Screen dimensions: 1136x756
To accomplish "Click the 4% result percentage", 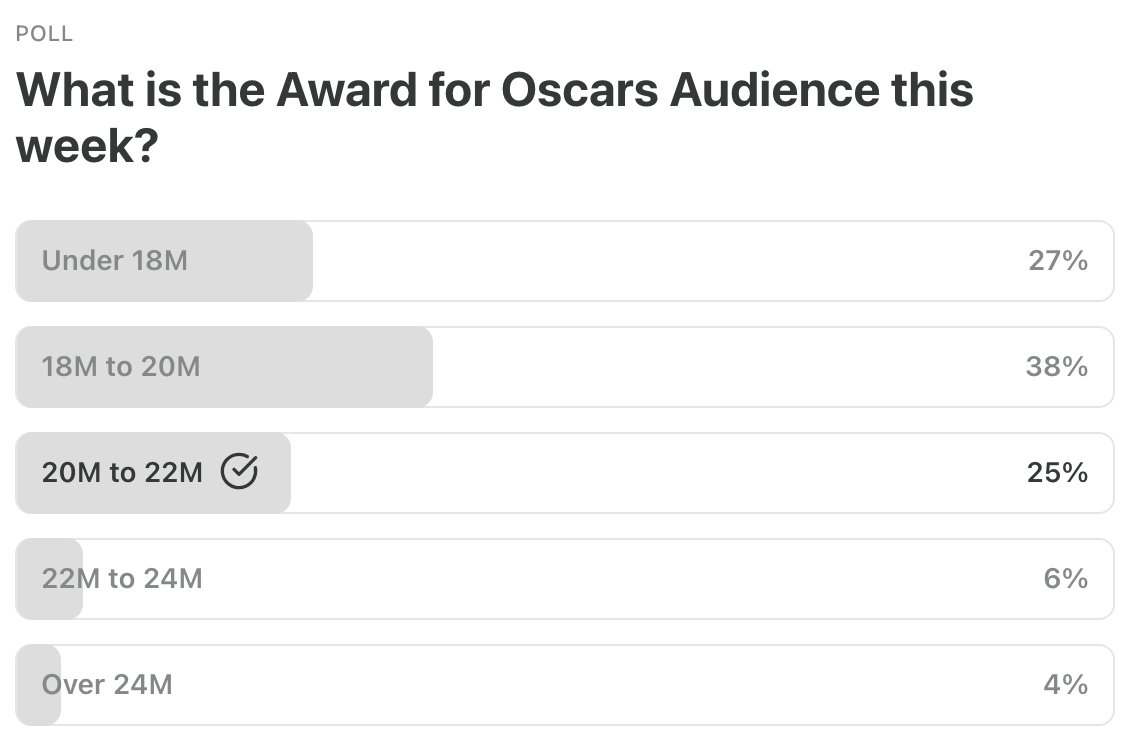I will point(1065,685).
